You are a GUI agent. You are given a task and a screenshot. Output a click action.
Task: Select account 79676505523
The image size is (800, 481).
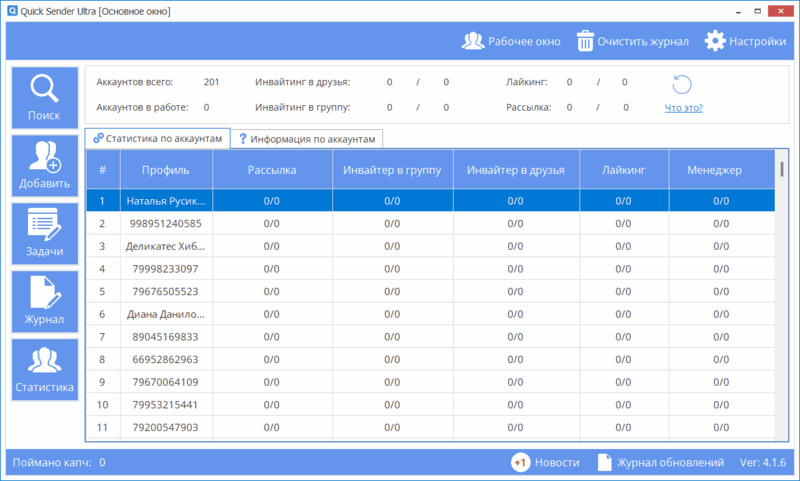[x=166, y=292]
